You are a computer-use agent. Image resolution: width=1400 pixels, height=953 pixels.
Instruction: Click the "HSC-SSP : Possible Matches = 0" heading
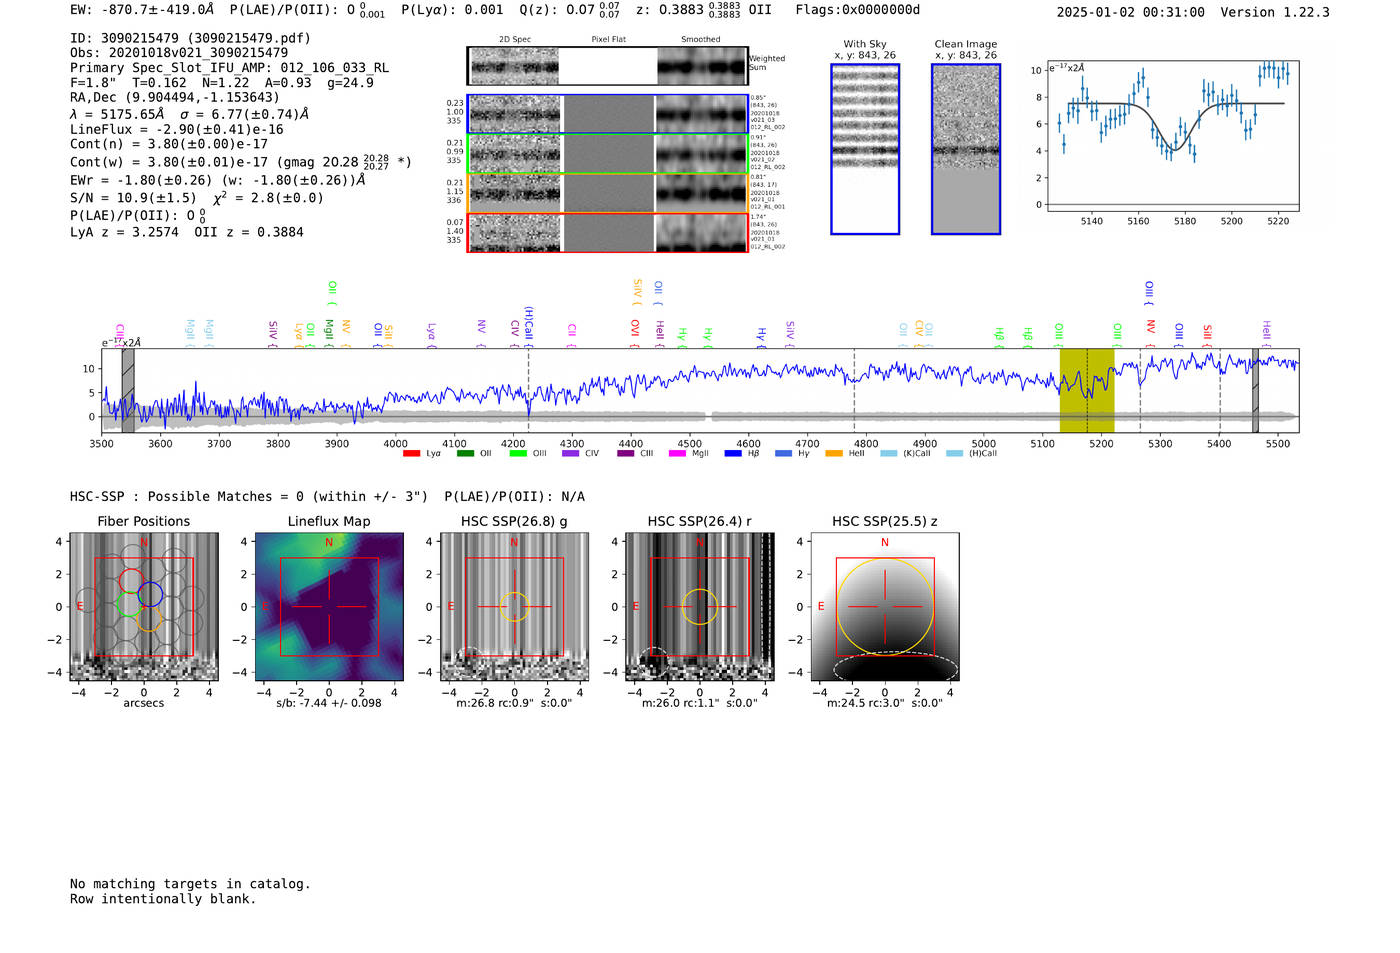(187, 497)
